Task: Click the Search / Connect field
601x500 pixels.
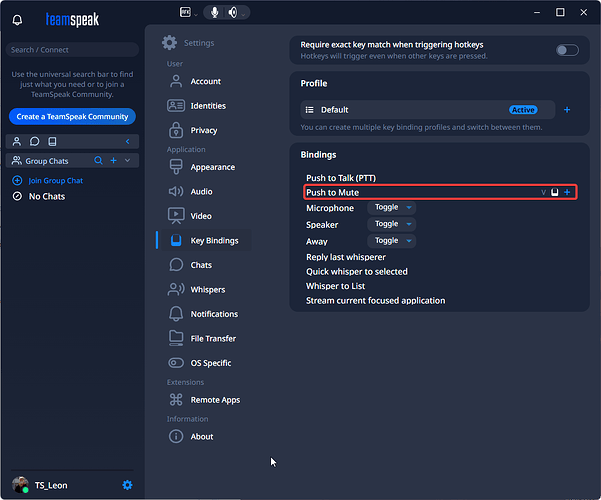Action: click(x=72, y=50)
